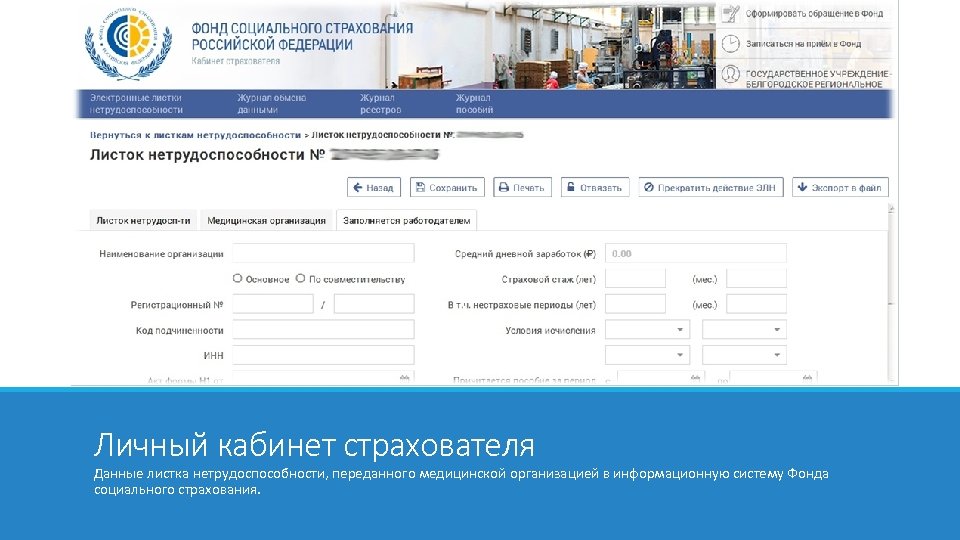Click the Social Insurance Fund logo emblem
Image resolution: width=960 pixels, height=540 pixels.
pyautogui.click(x=129, y=43)
